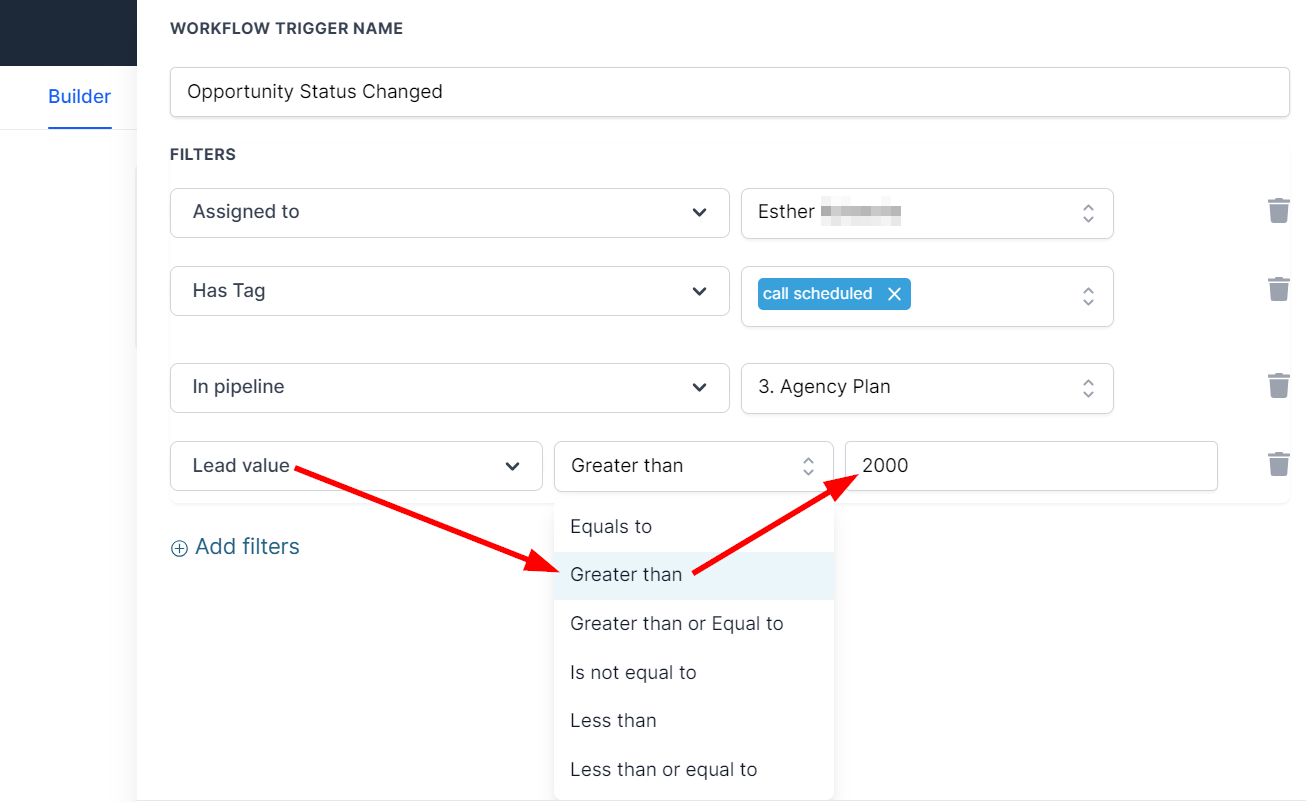Open the 3. Agency Plan pipeline selector
Viewport: 1306px width, 802px height.
pyautogui.click(x=926, y=388)
